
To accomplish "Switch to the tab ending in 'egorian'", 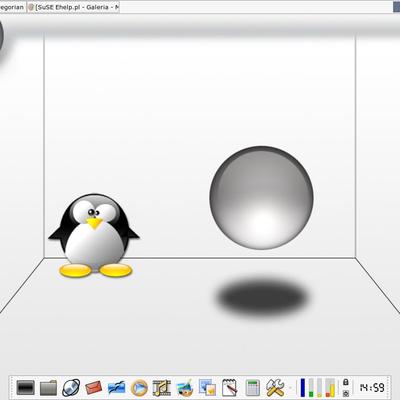I will [x=13, y=7].
